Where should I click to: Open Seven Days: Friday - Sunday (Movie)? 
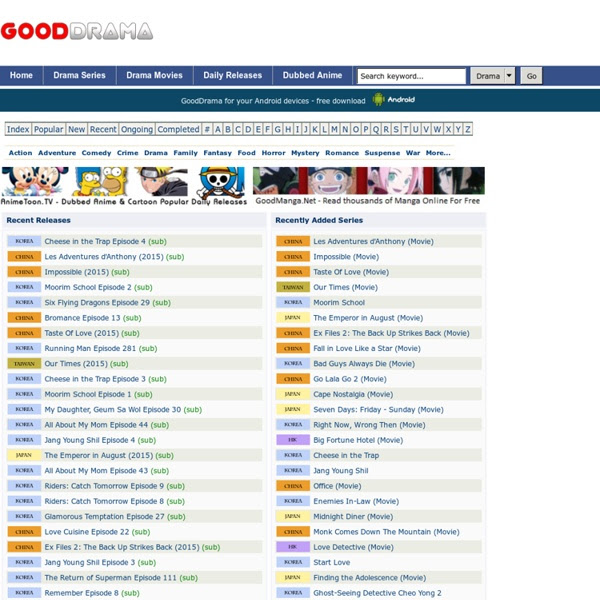[x=378, y=409]
